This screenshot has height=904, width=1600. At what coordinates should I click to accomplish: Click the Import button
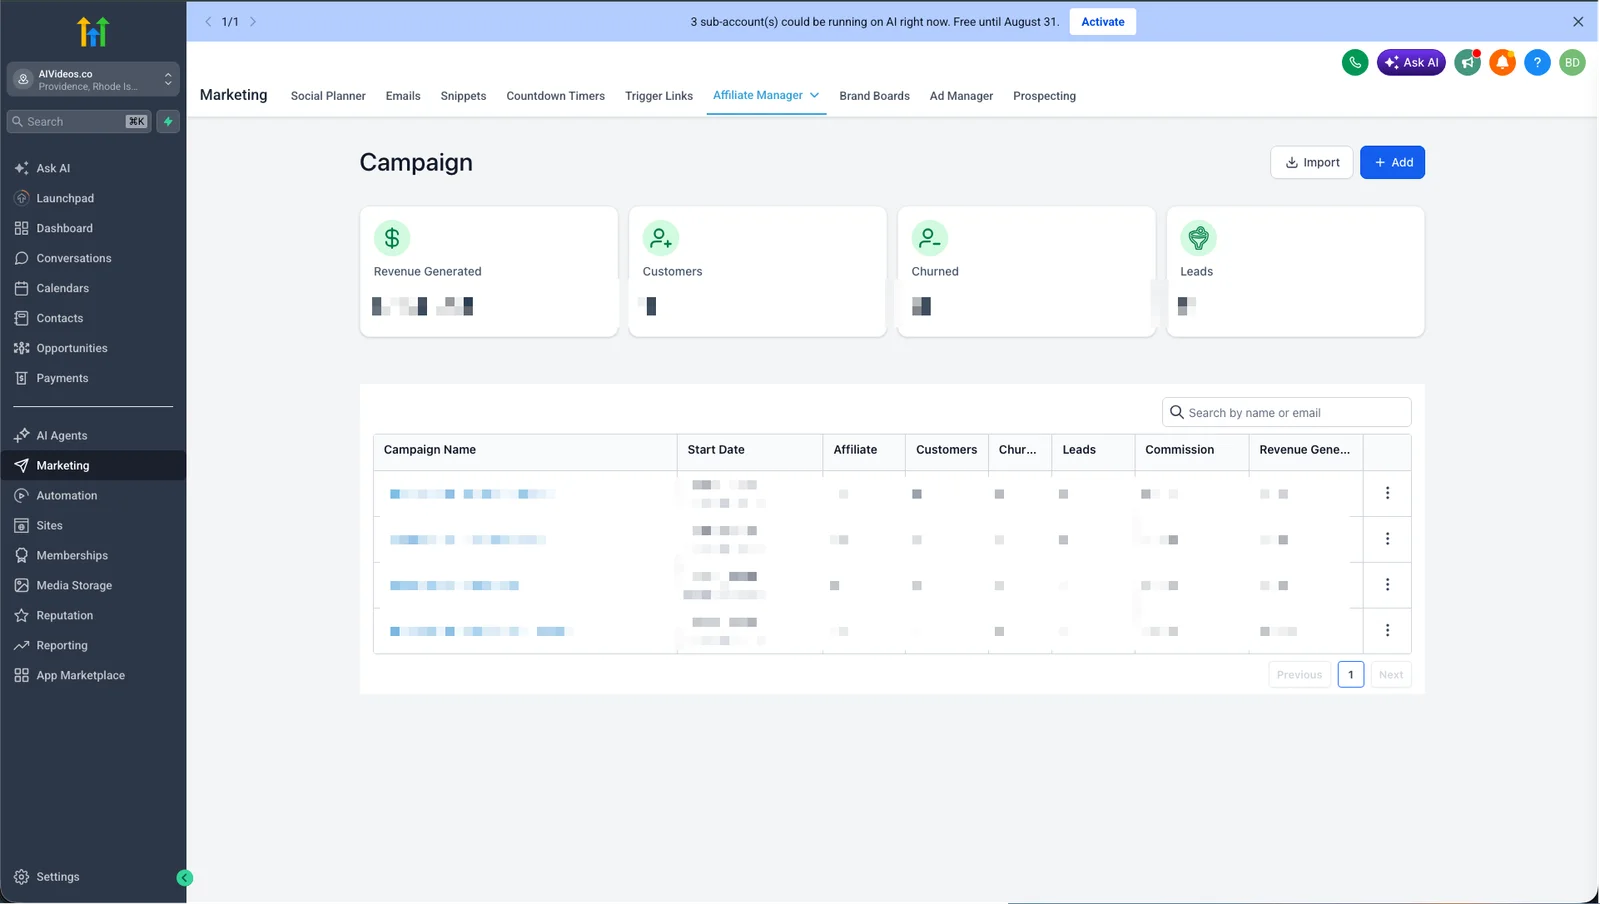[1312, 162]
